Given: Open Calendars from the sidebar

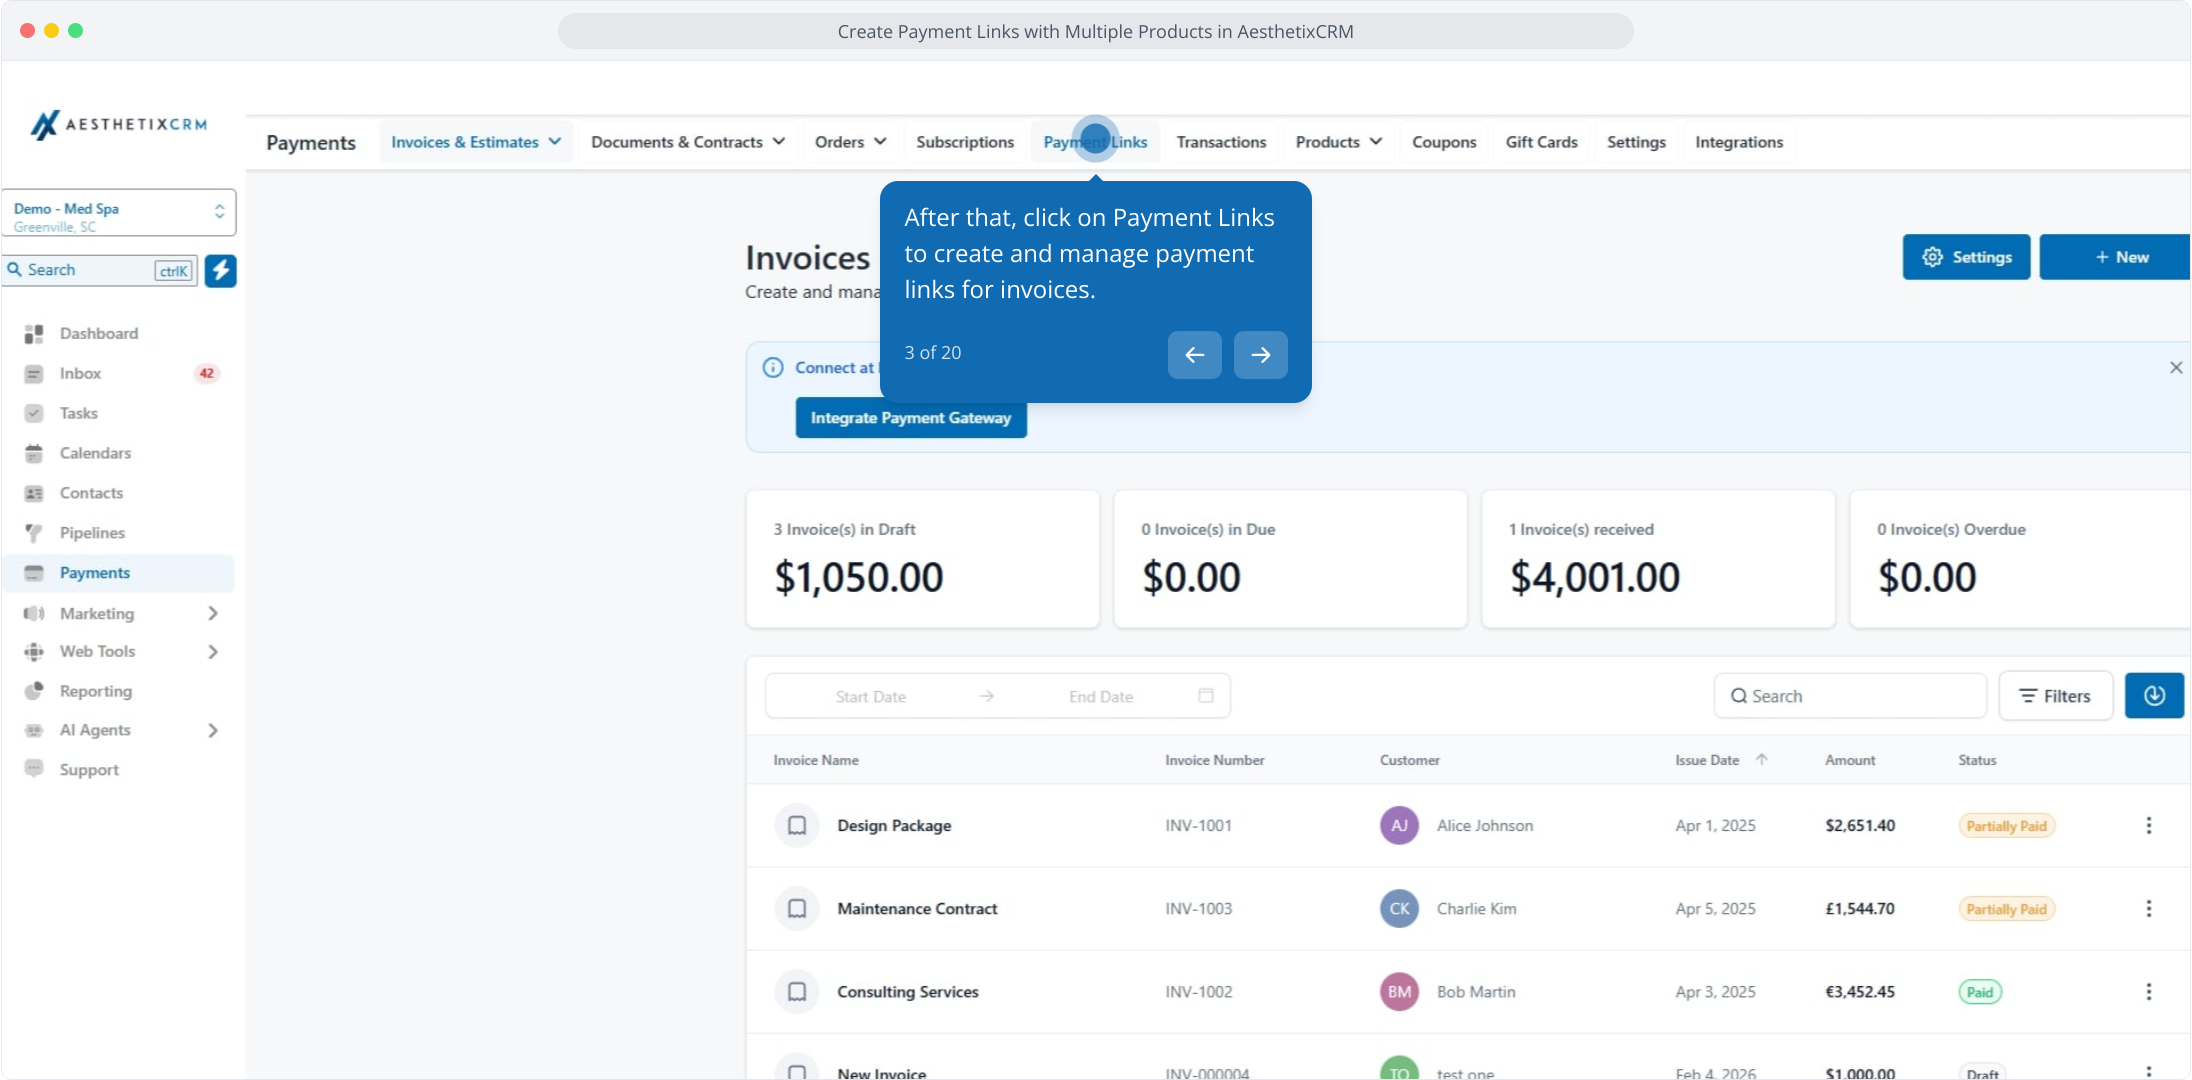Looking at the screenshot, I should tap(95, 453).
